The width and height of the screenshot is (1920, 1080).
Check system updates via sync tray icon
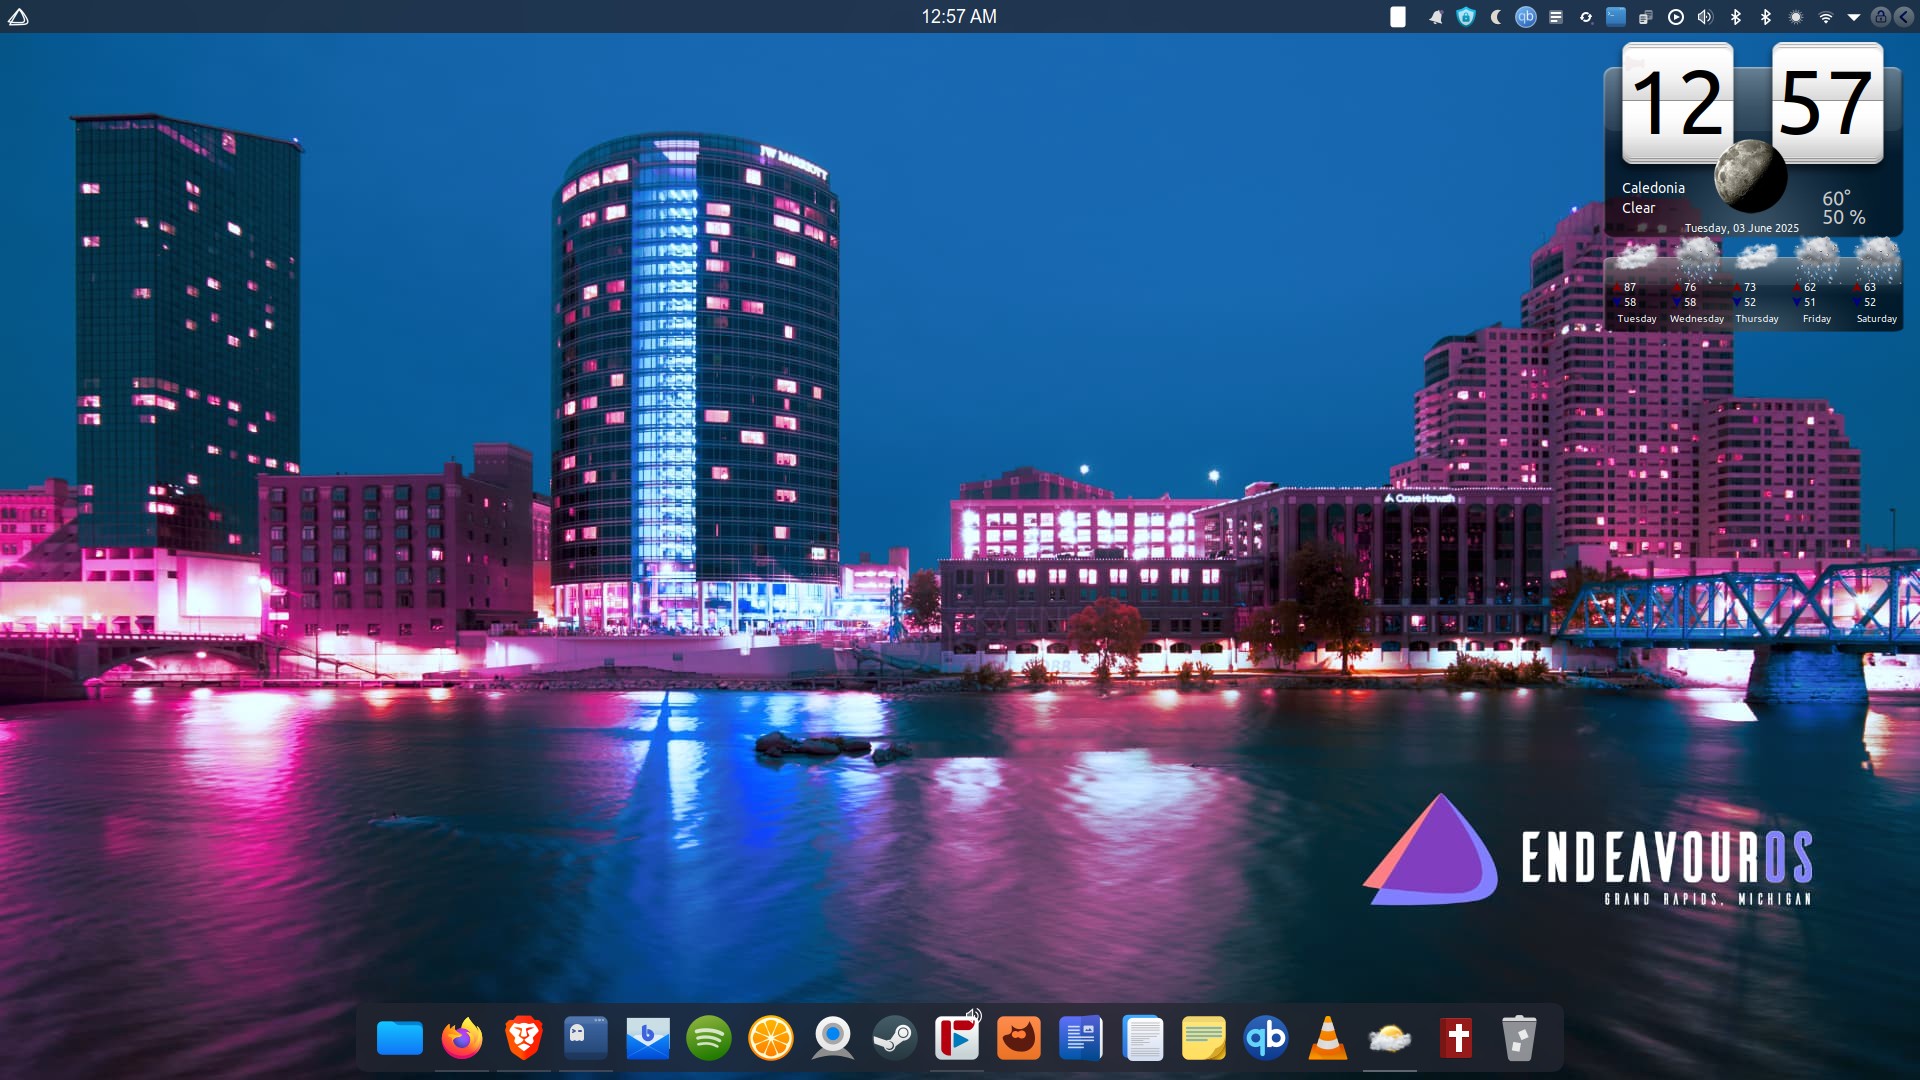pos(1586,17)
